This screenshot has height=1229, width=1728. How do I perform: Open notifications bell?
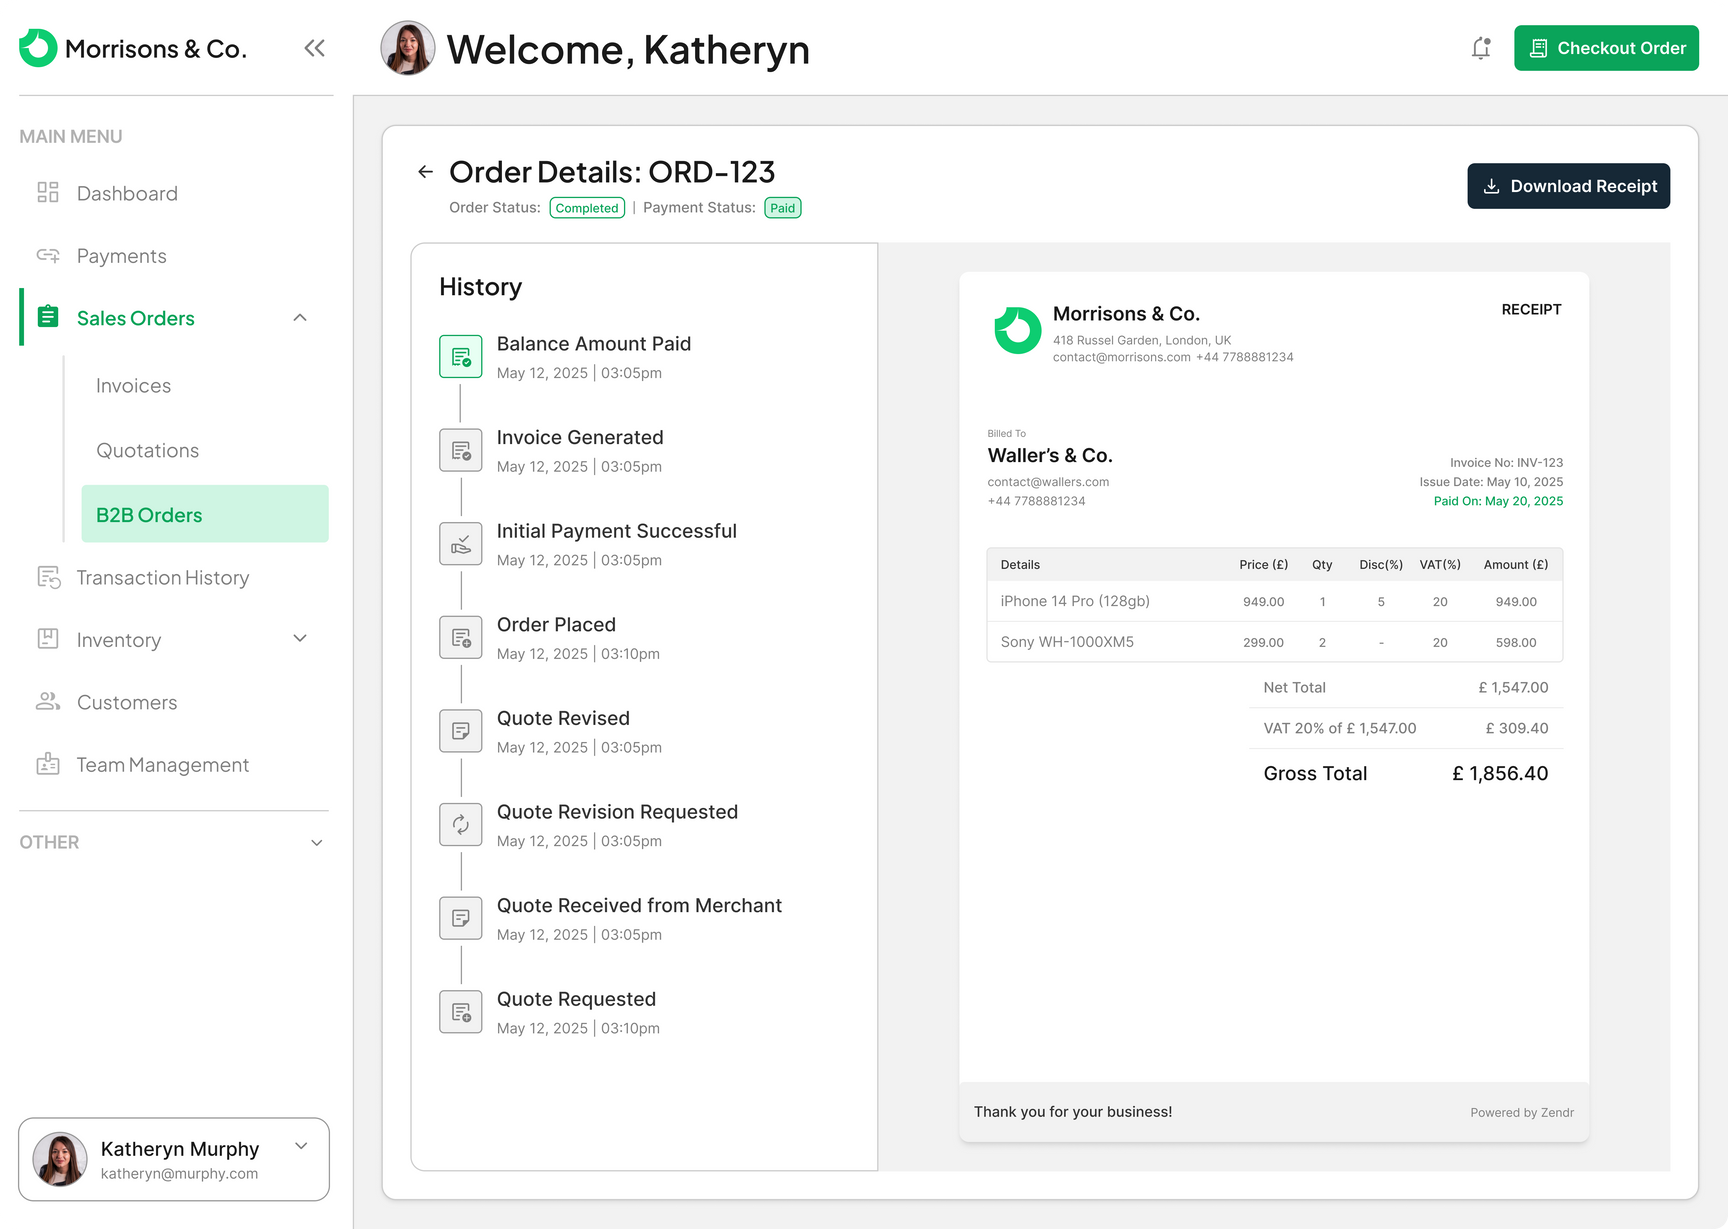(x=1481, y=48)
